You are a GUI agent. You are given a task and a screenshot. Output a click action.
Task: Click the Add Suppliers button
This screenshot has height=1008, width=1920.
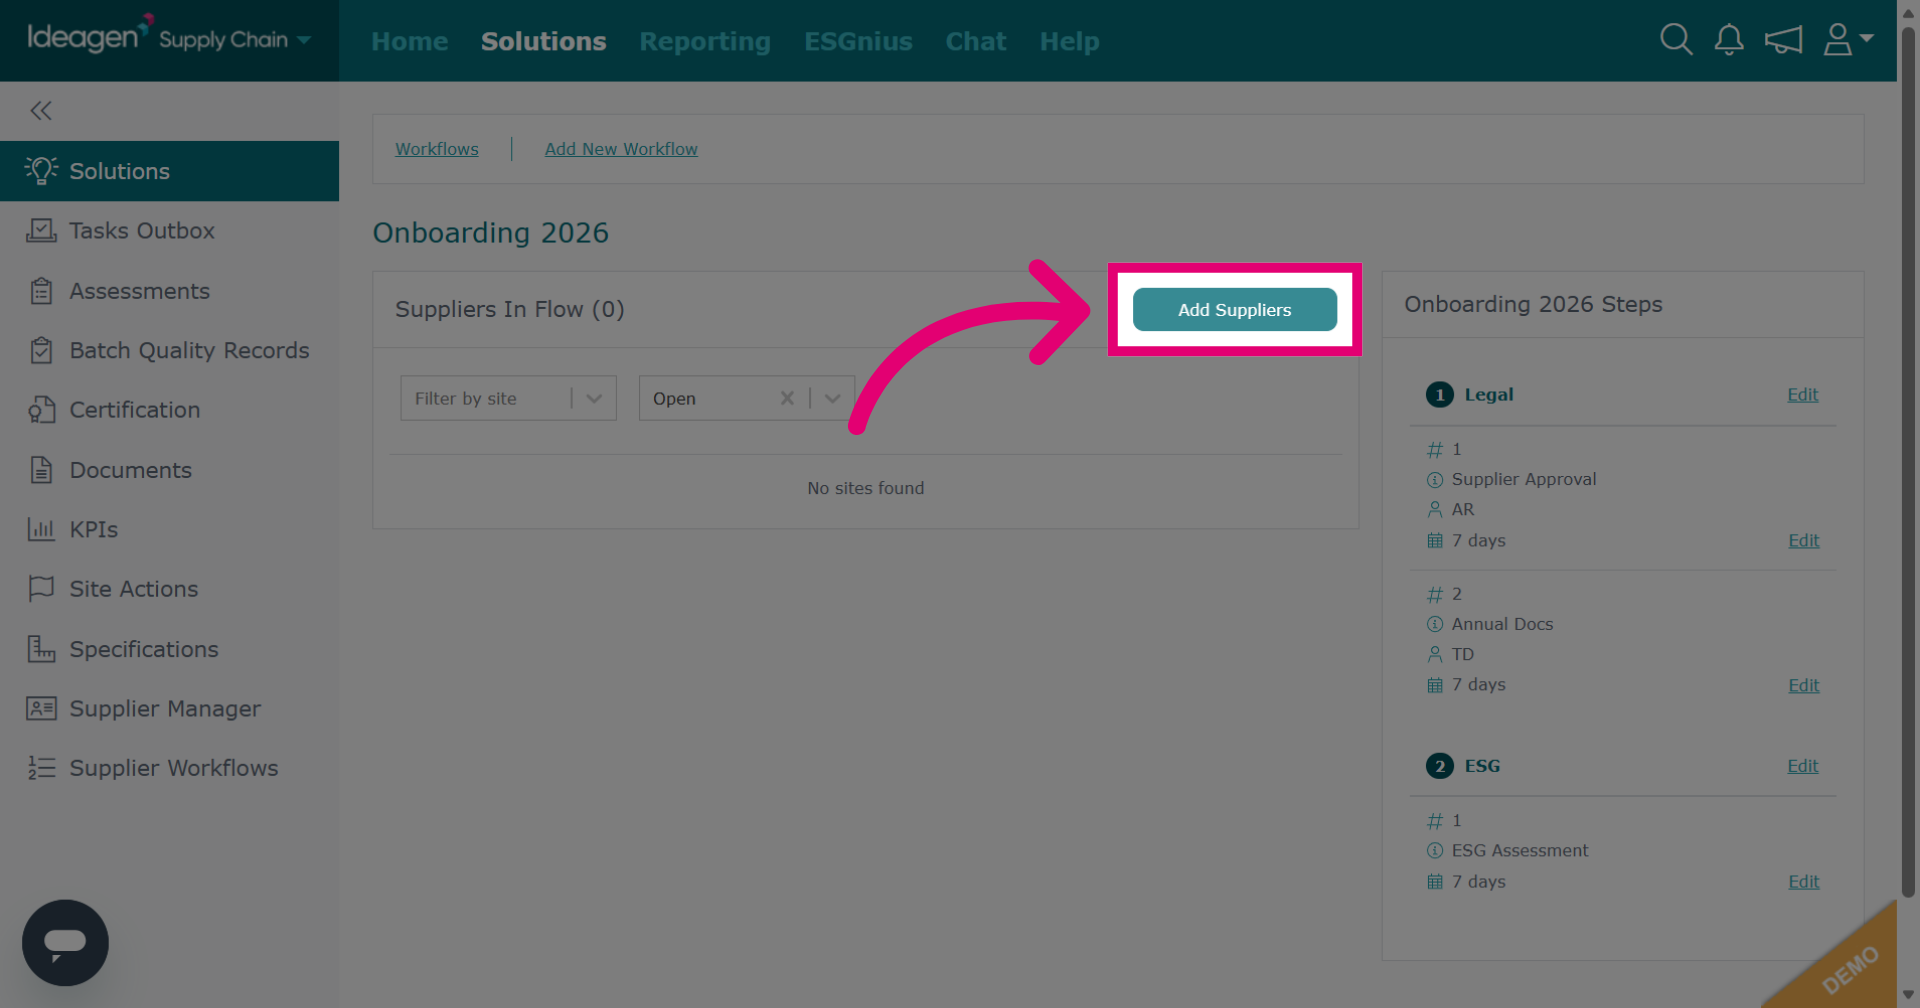[1235, 310]
